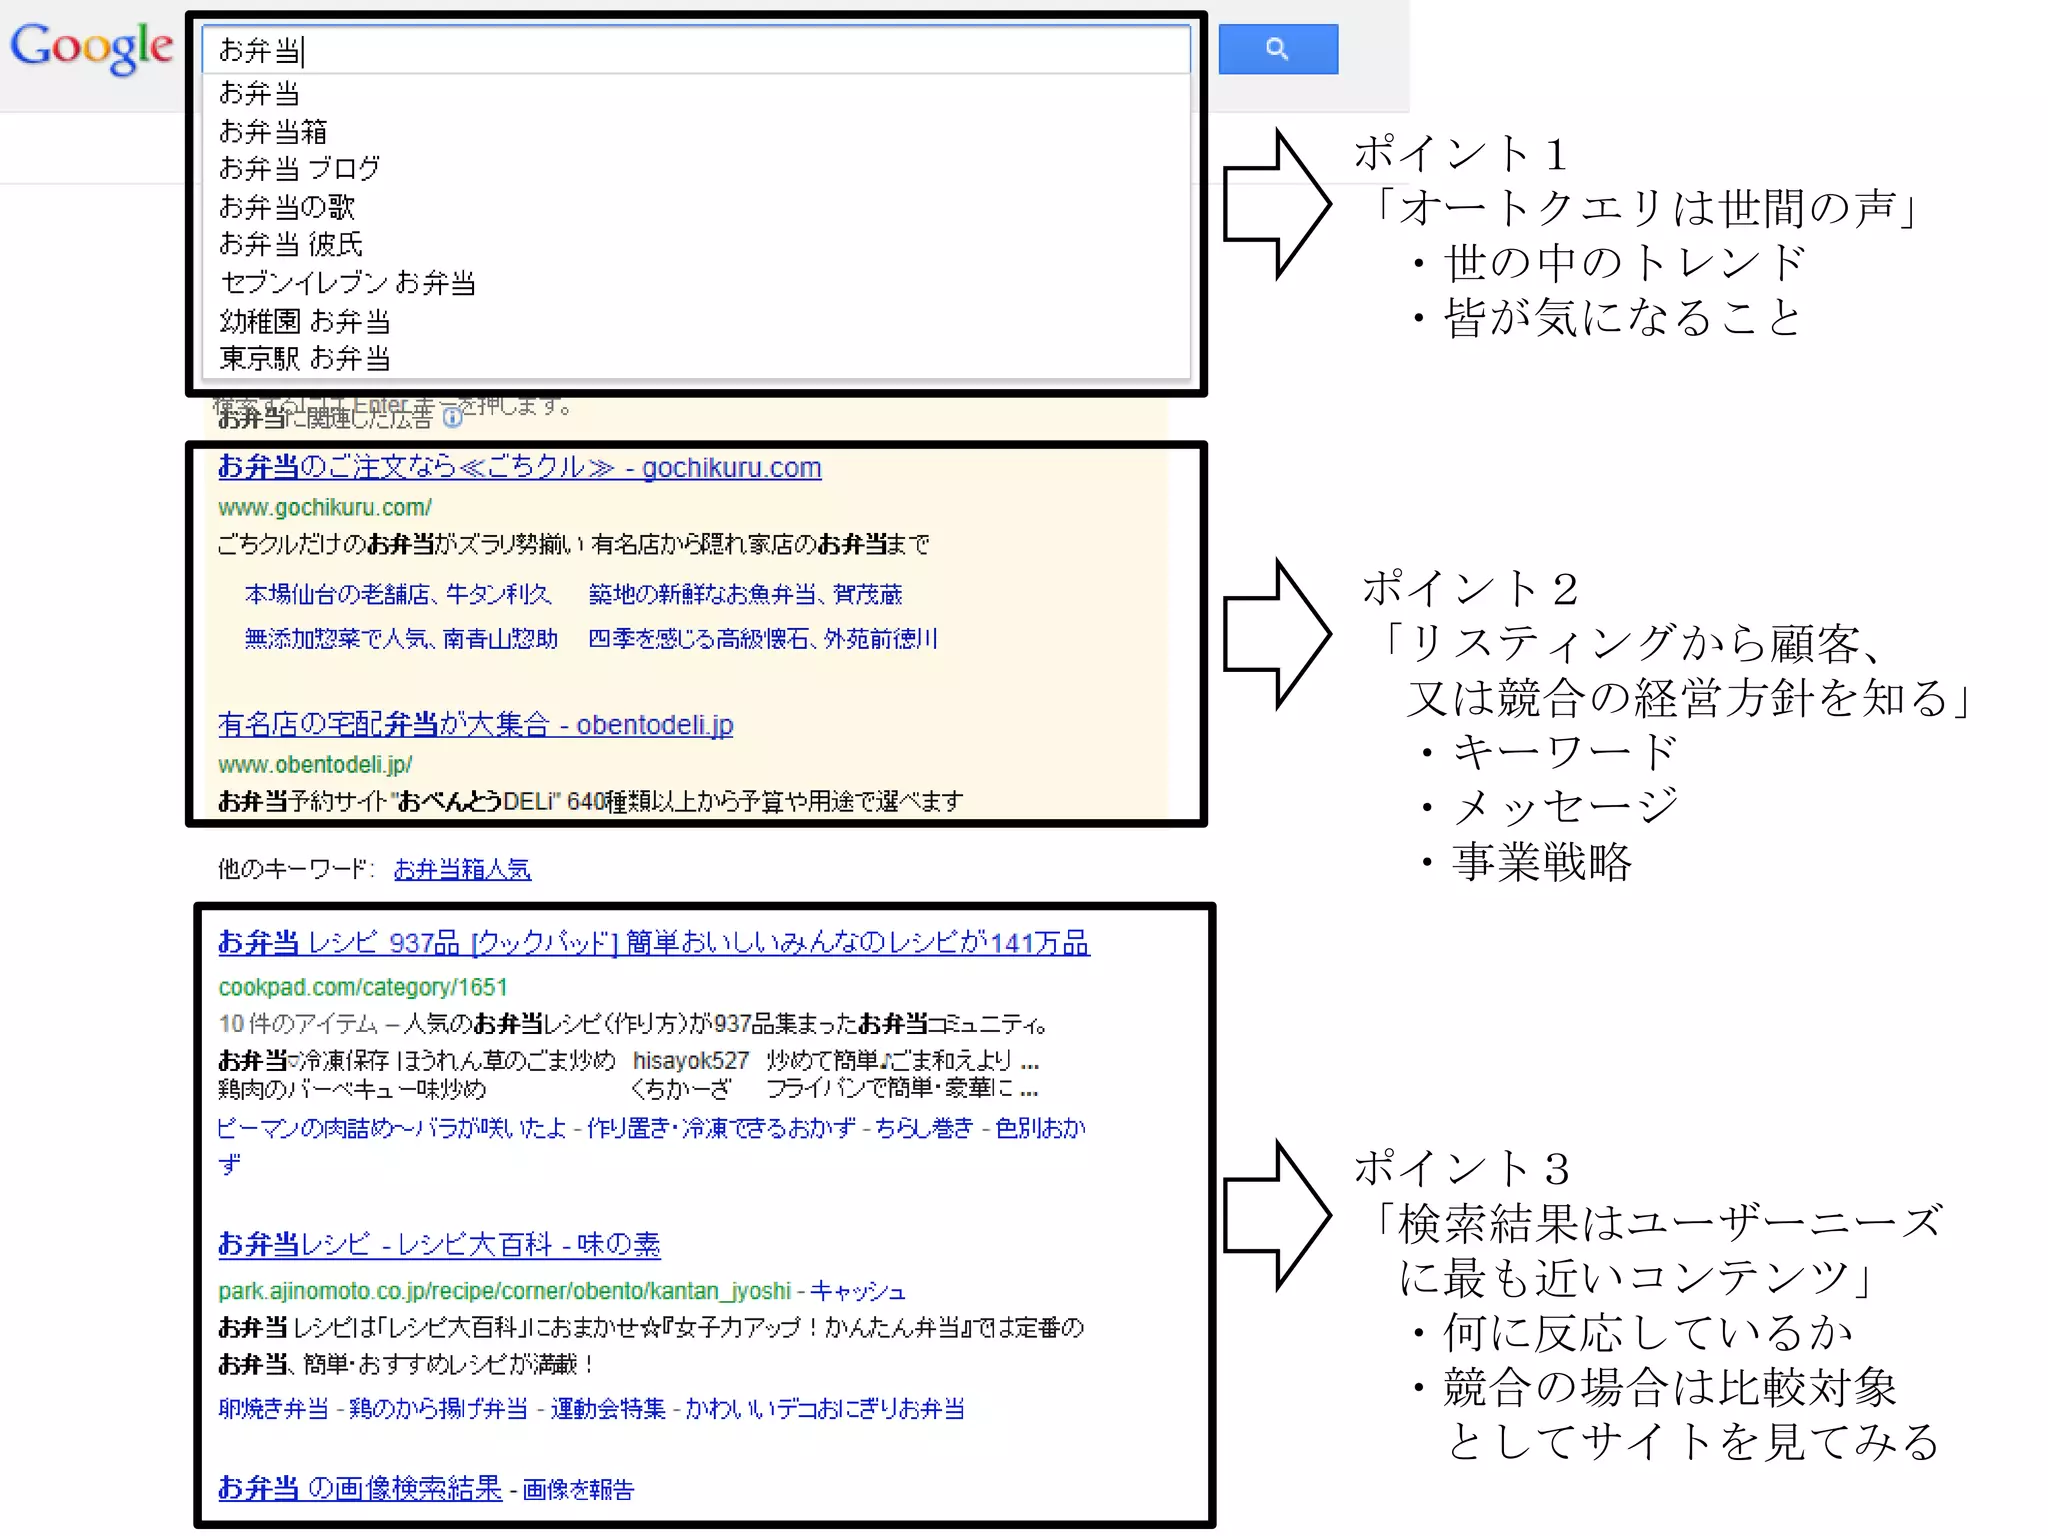Open the 作り置き・冷凍できるおかず sublink
The image size is (2048, 1536).
721,1128
